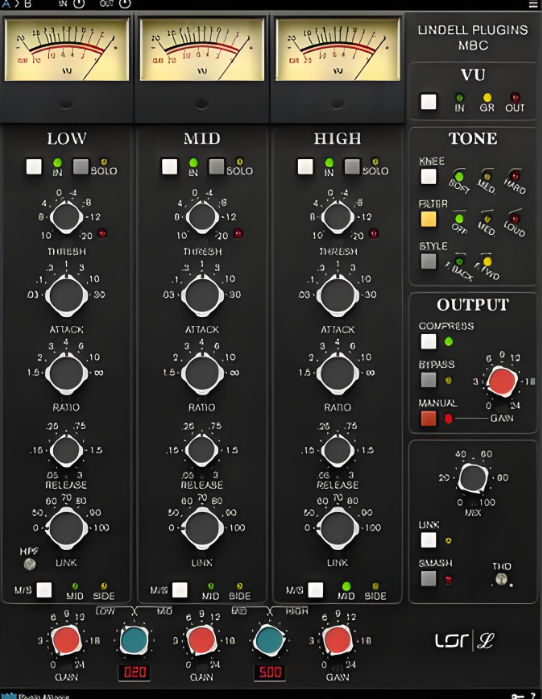Click the HIGH band VU meter
The height and width of the screenshot is (699, 542).
pos(338,49)
